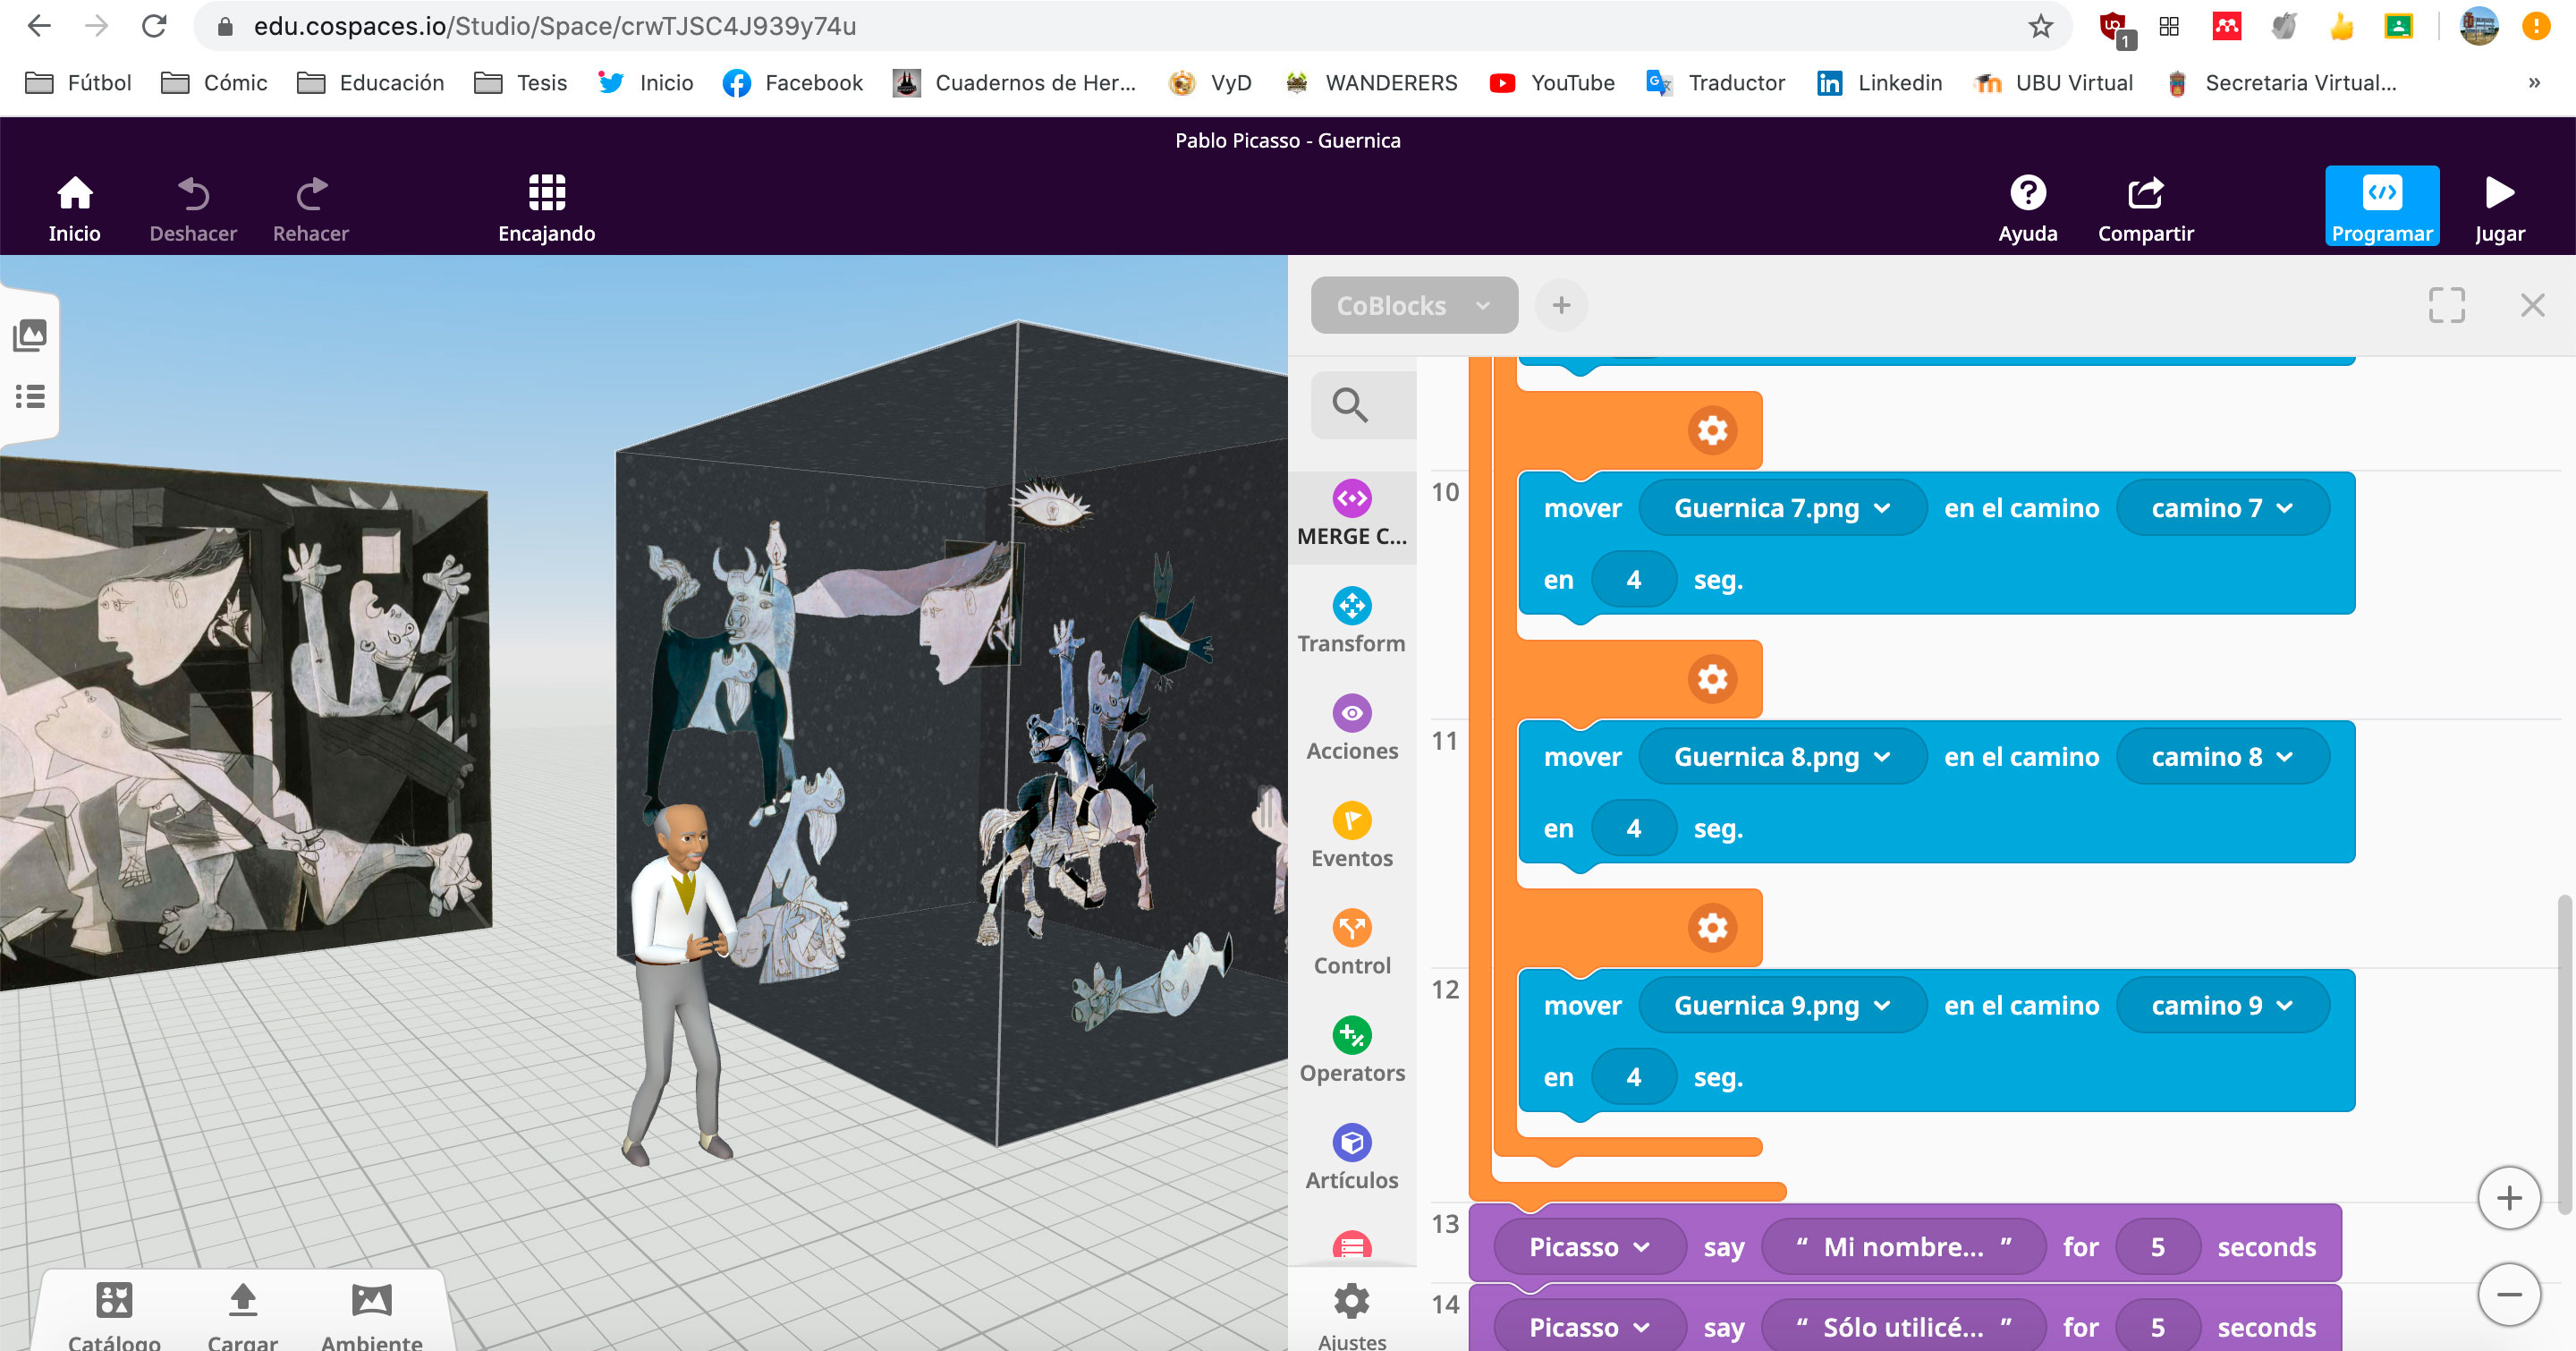Image resolution: width=2576 pixels, height=1351 pixels.
Task: Click the Inicio home button
Action: pyautogui.click(x=73, y=206)
